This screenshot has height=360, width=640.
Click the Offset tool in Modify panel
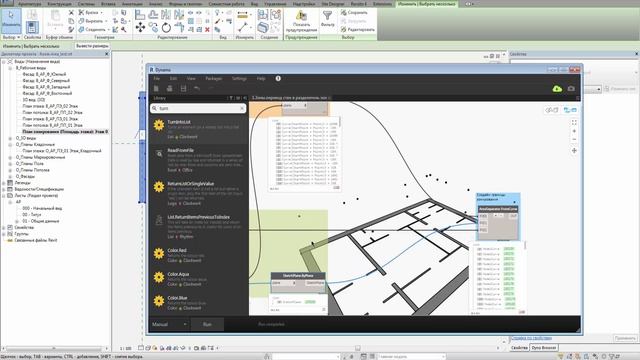153,15
